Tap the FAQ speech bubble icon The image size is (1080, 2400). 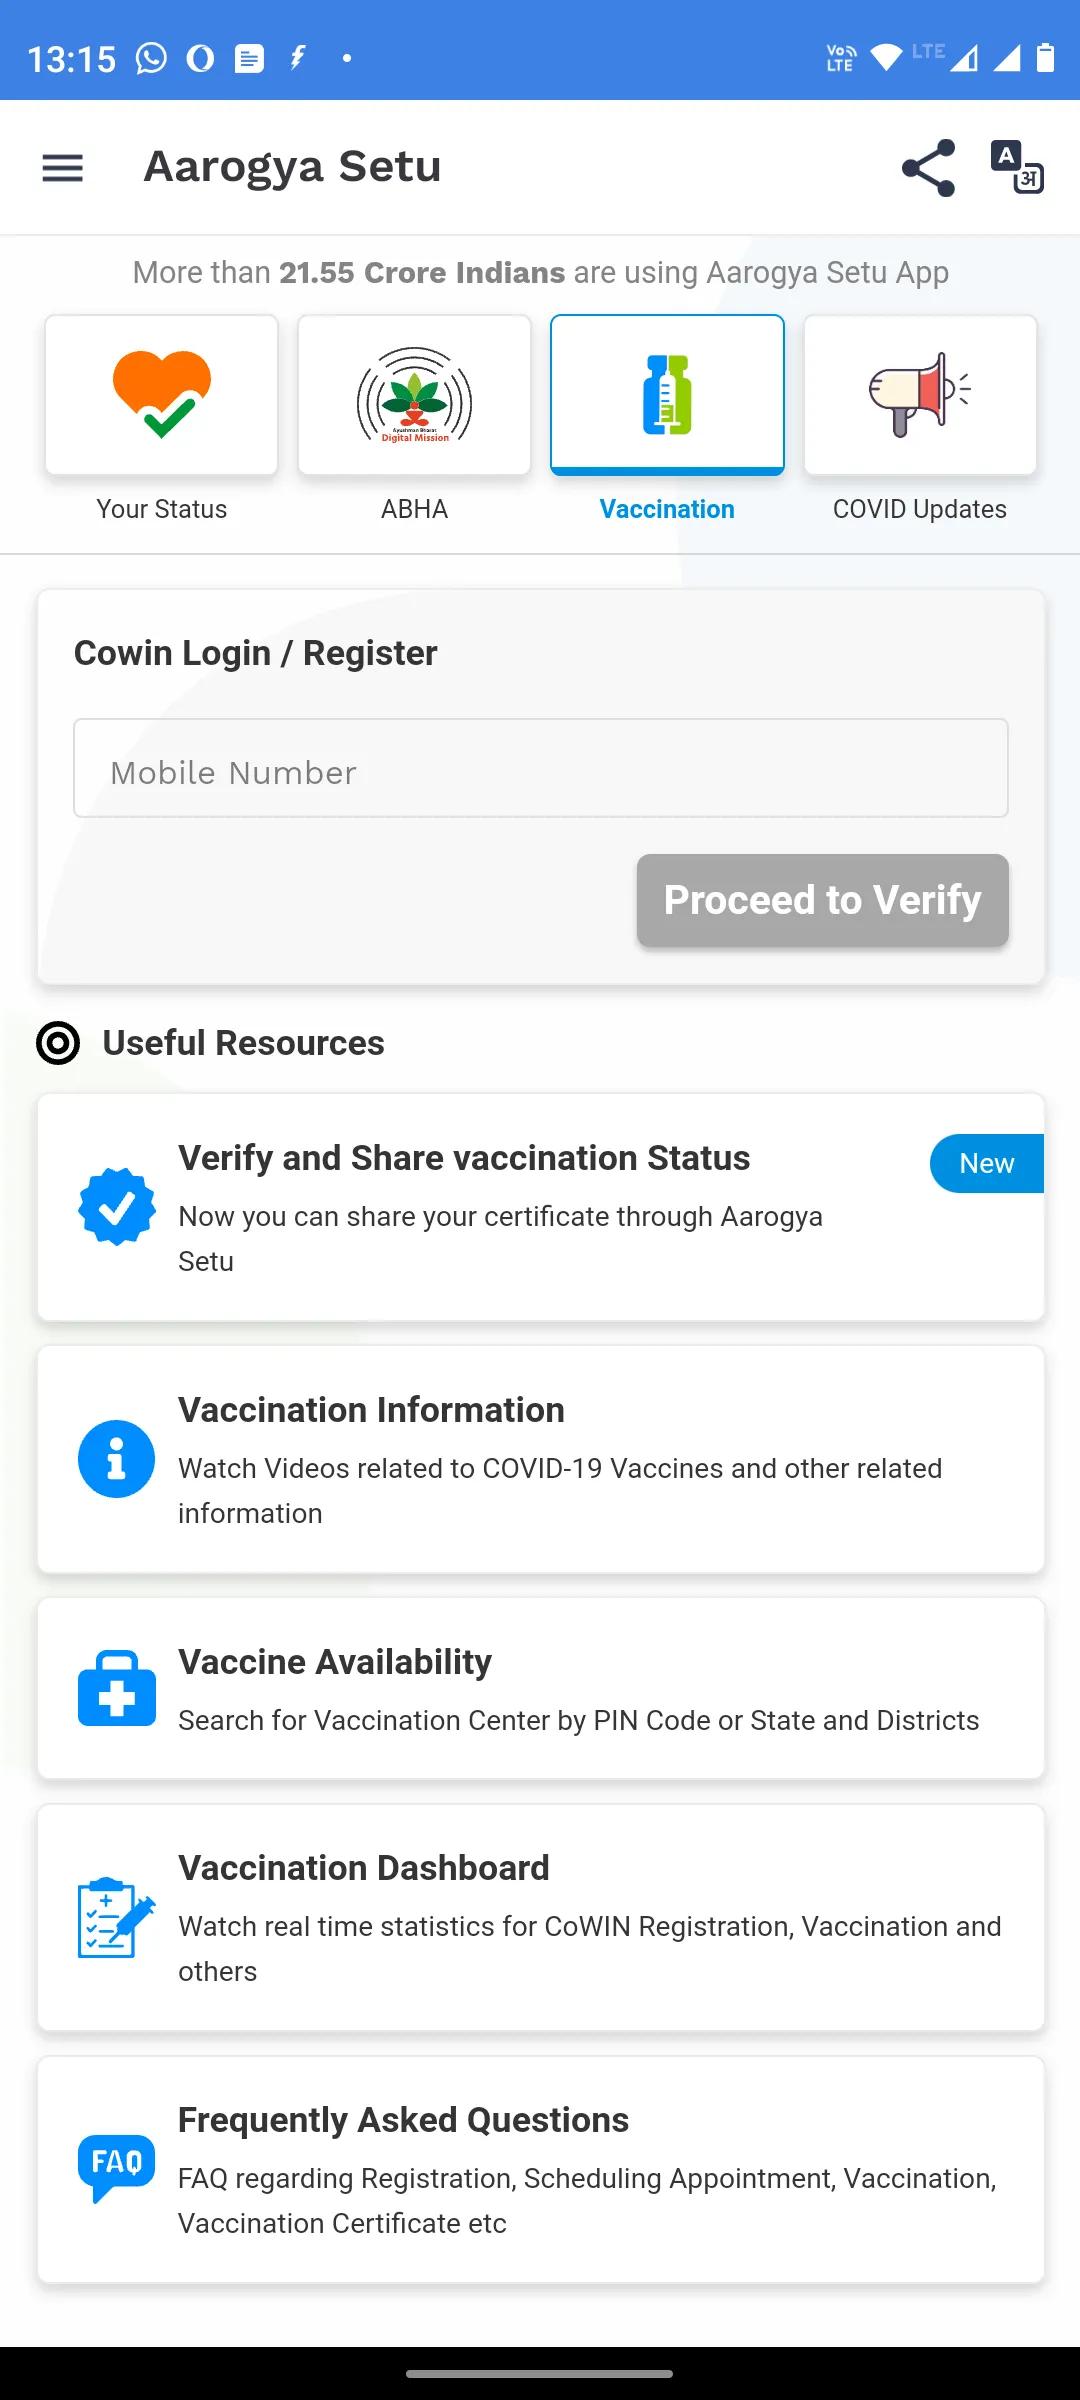tap(117, 2169)
